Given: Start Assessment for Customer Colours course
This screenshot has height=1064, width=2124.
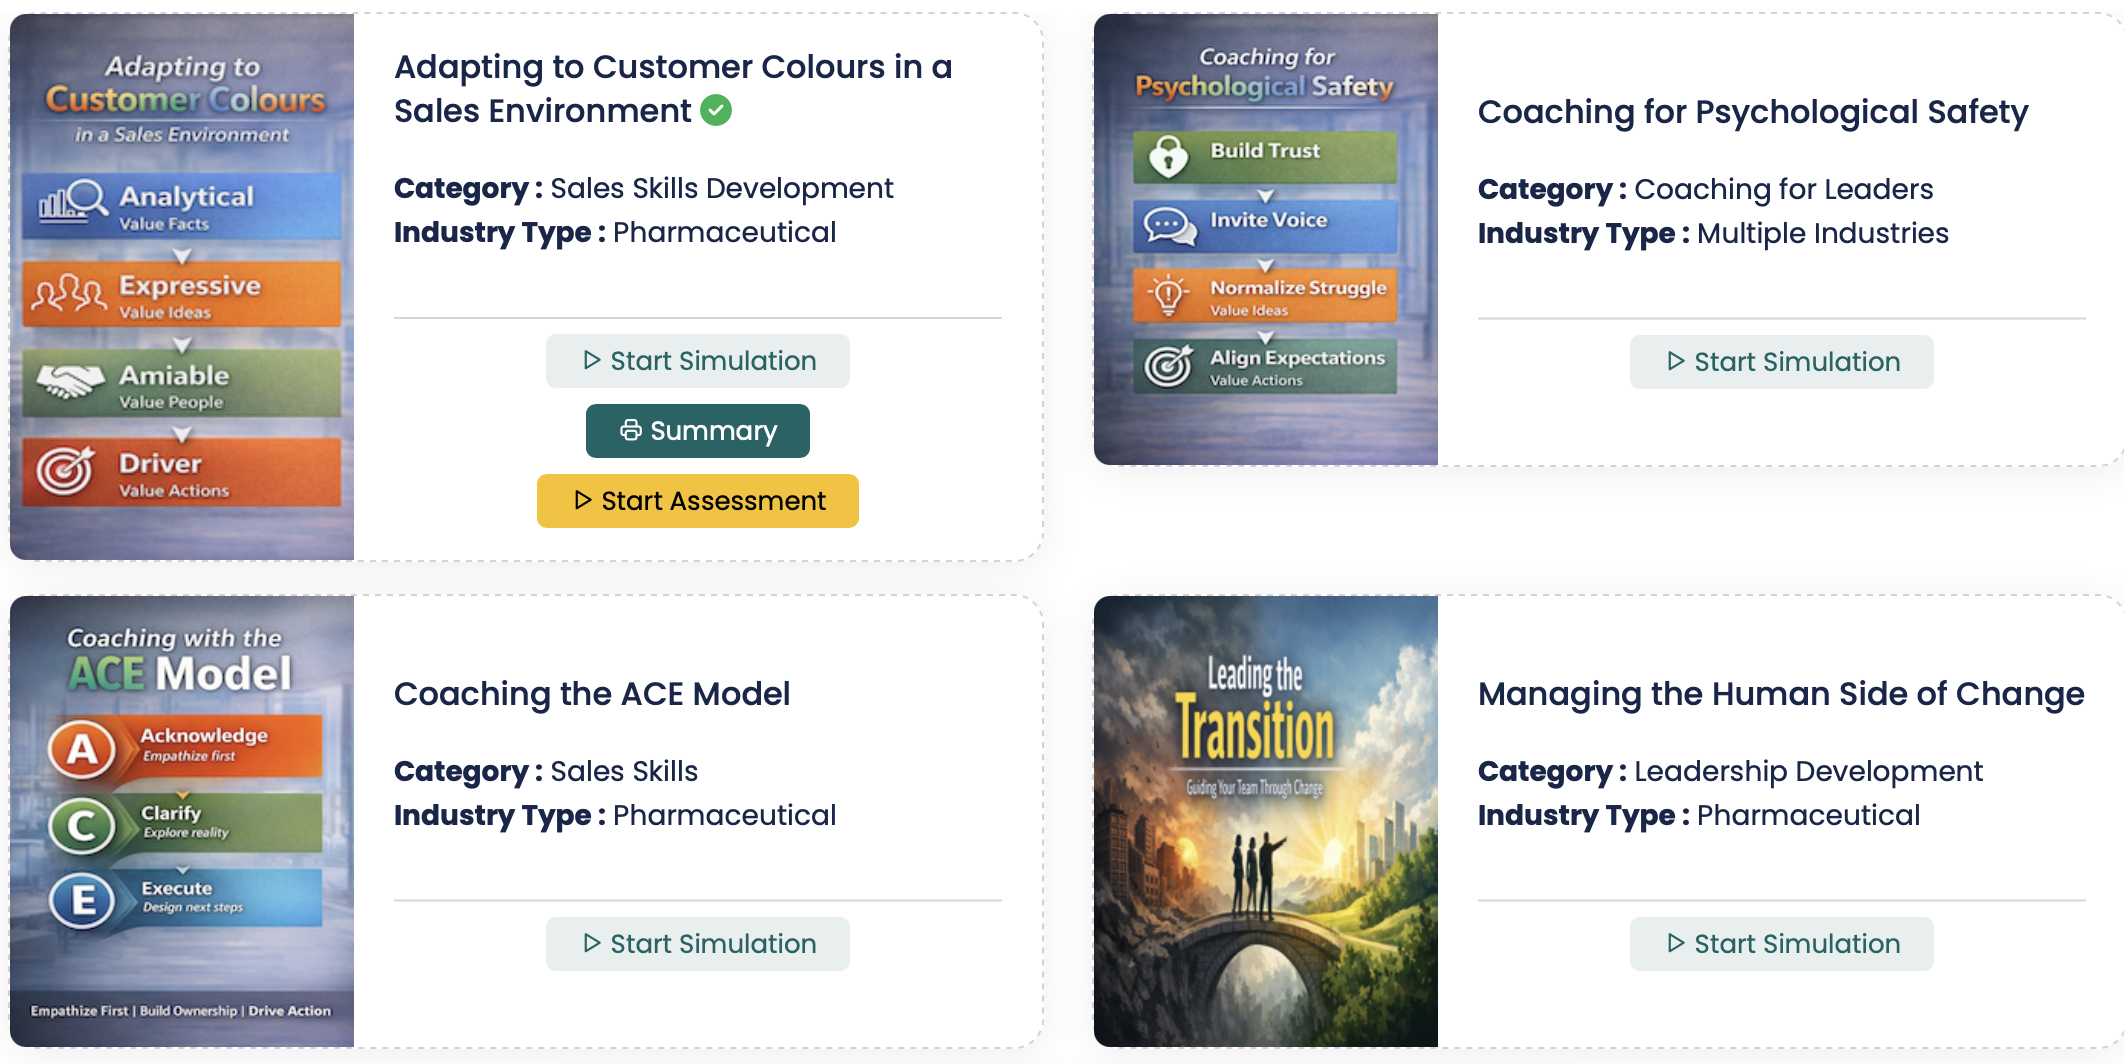Looking at the screenshot, I should pos(698,501).
